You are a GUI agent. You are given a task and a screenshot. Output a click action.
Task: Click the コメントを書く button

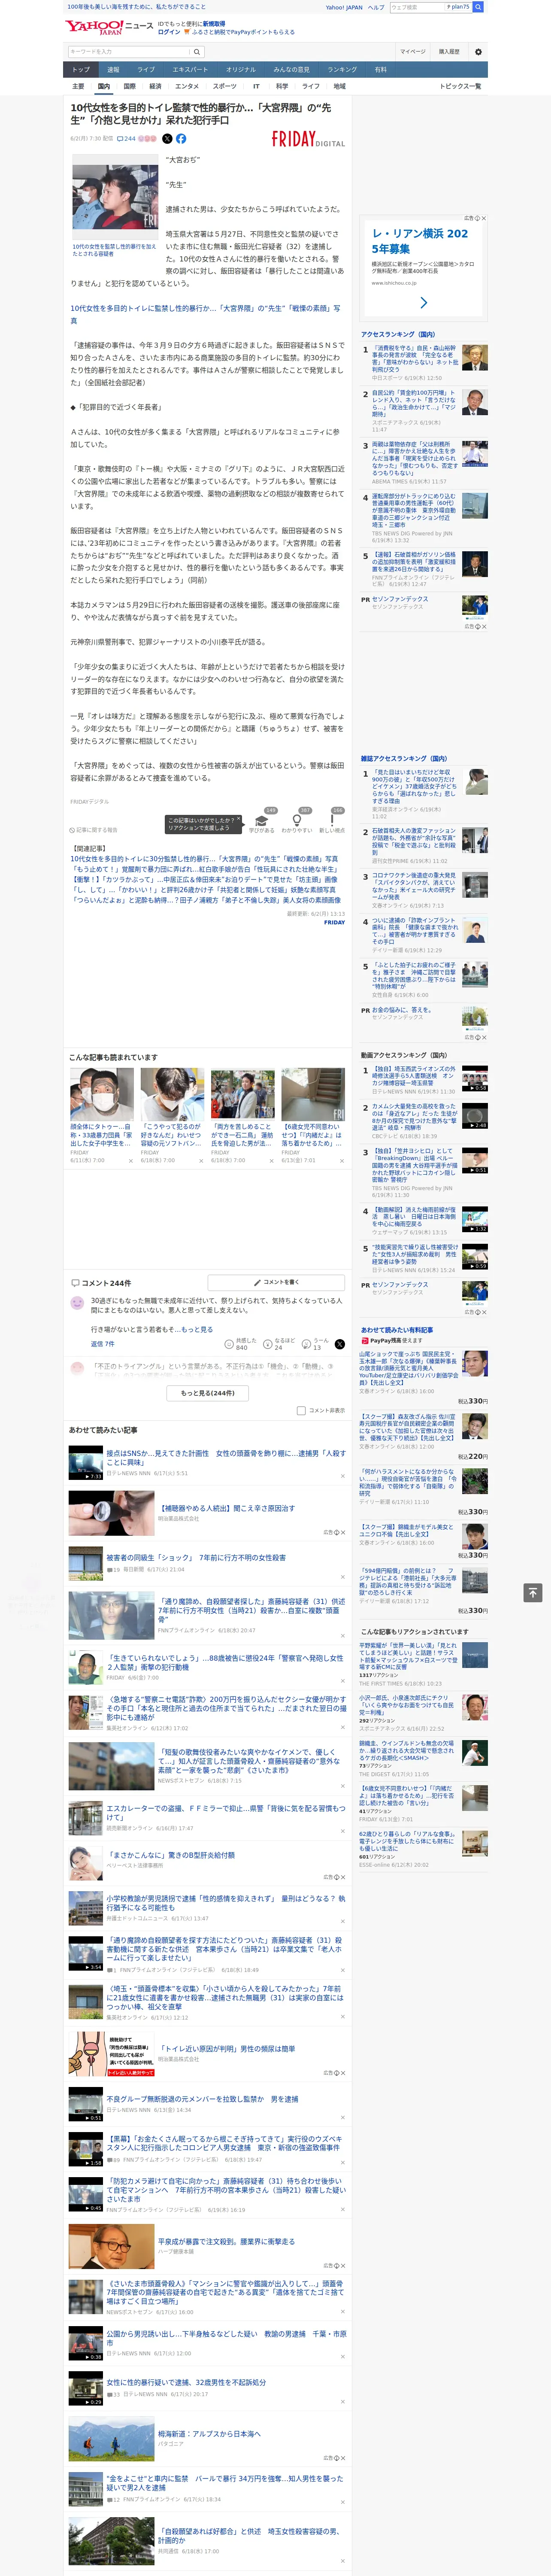coord(276,1282)
